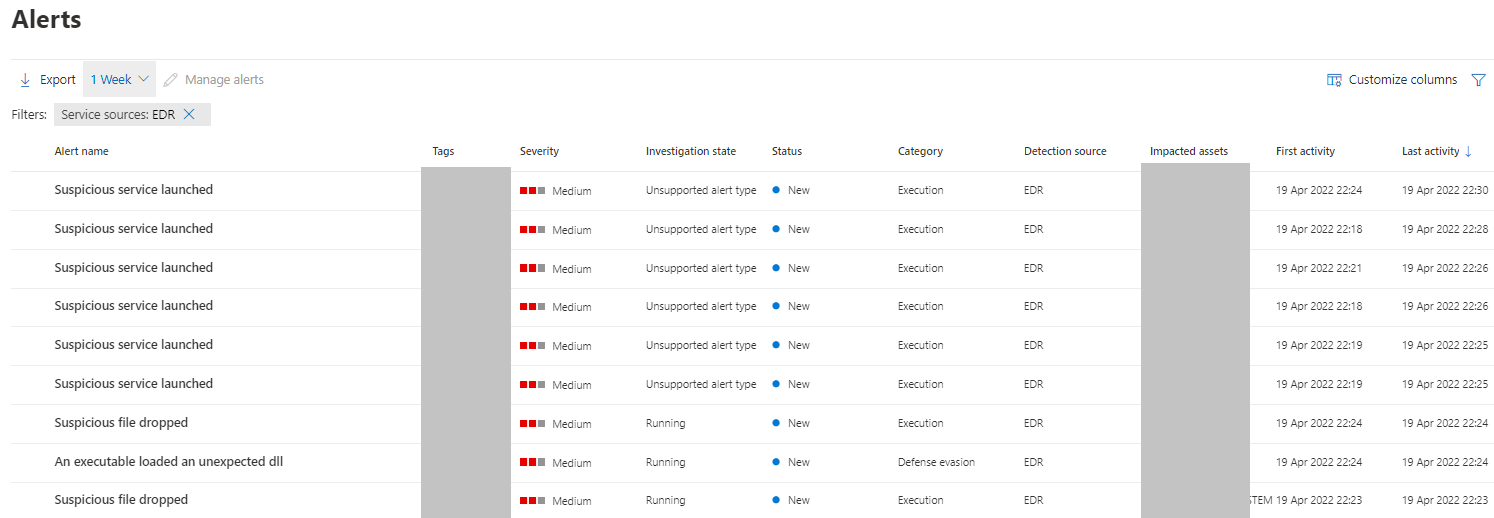Open the first Suspicious file dropped alert
Viewport: 1494px width, 518px height.
point(121,423)
